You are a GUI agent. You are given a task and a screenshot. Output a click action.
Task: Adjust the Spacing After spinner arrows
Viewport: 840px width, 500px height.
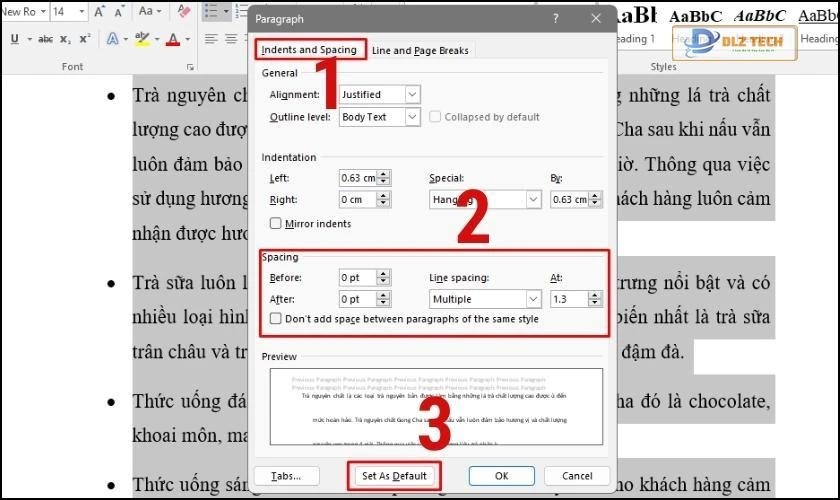pyautogui.click(x=383, y=299)
